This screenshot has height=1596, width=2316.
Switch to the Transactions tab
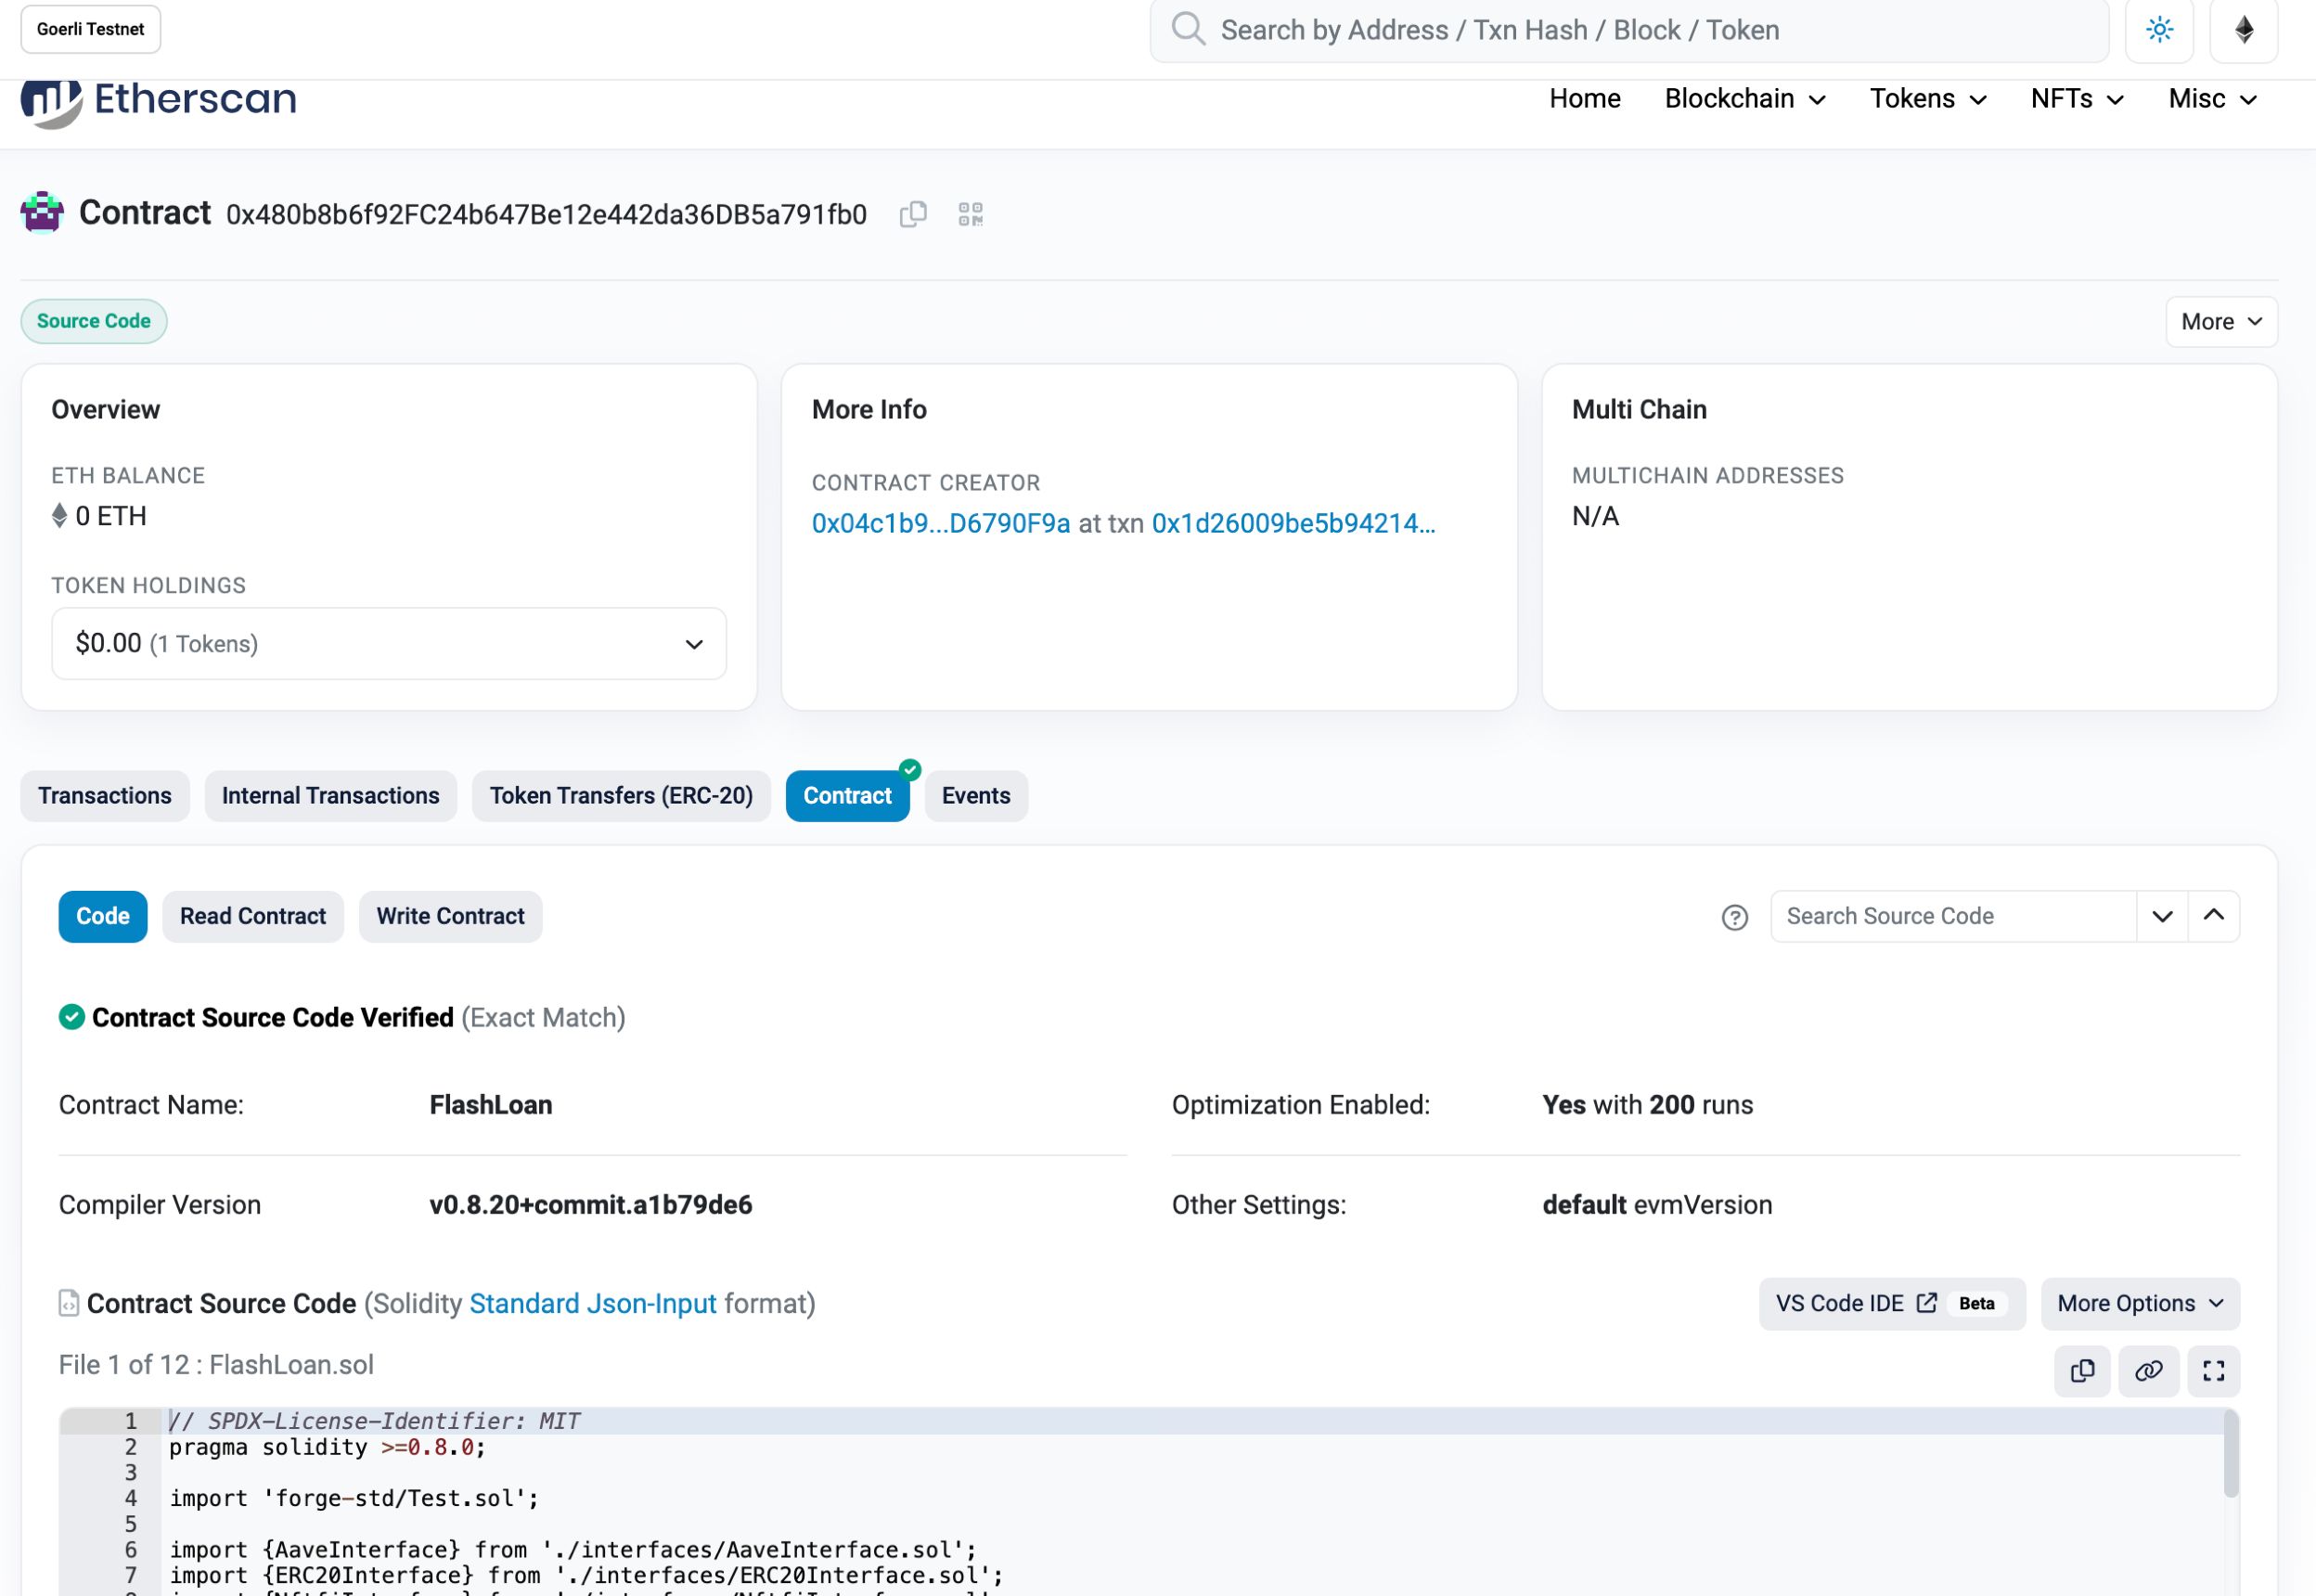[x=106, y=795]
